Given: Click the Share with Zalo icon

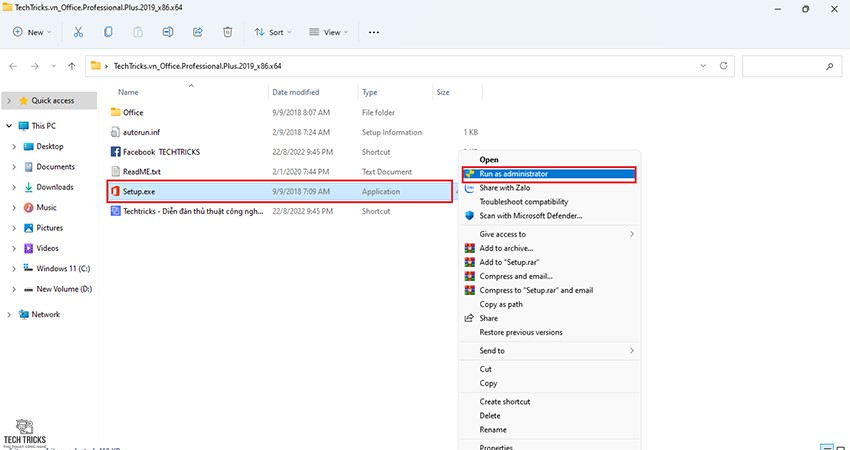Looking at the screenshot, I should pyautogui.click(x=469, y=188).
